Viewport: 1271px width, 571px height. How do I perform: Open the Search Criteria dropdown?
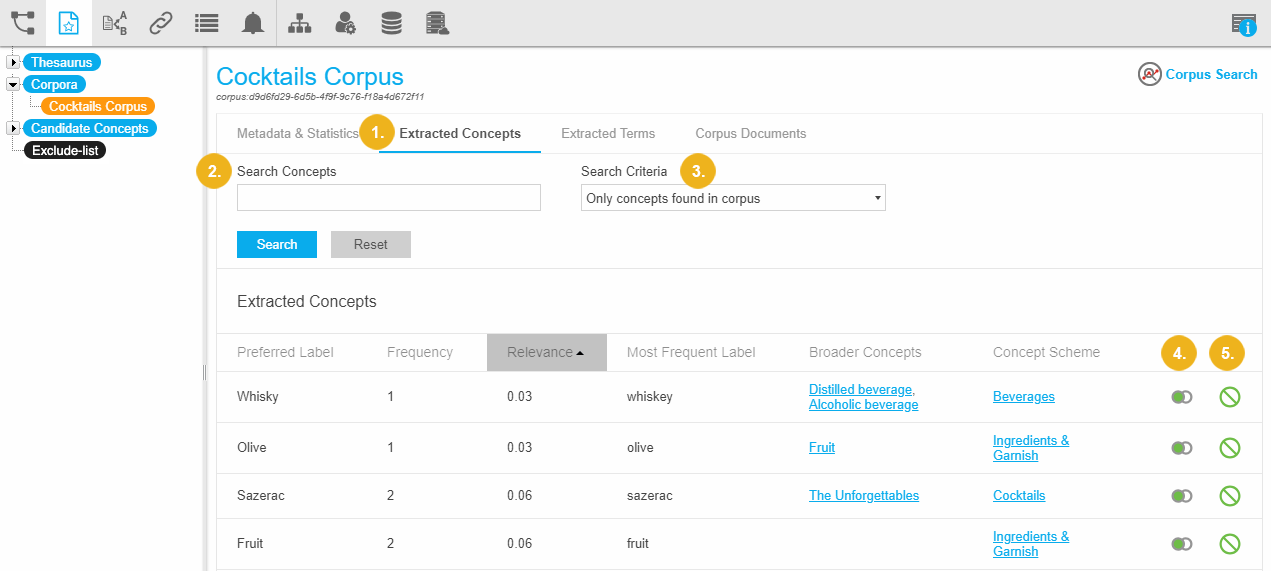tap(733, 198)
